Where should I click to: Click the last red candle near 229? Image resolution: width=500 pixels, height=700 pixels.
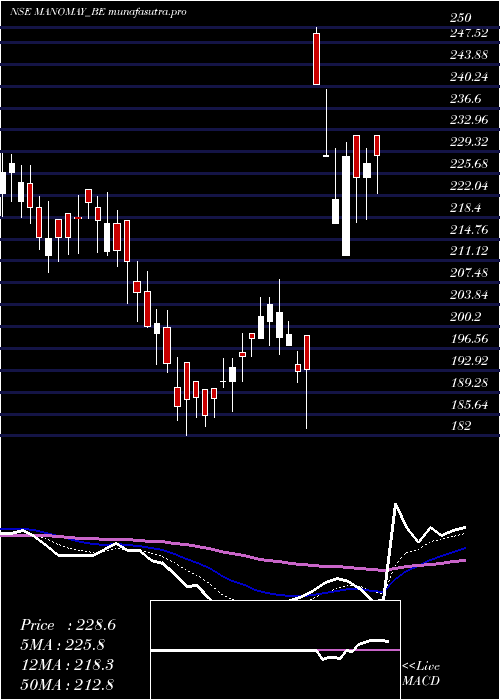click(x=377, y=146)
